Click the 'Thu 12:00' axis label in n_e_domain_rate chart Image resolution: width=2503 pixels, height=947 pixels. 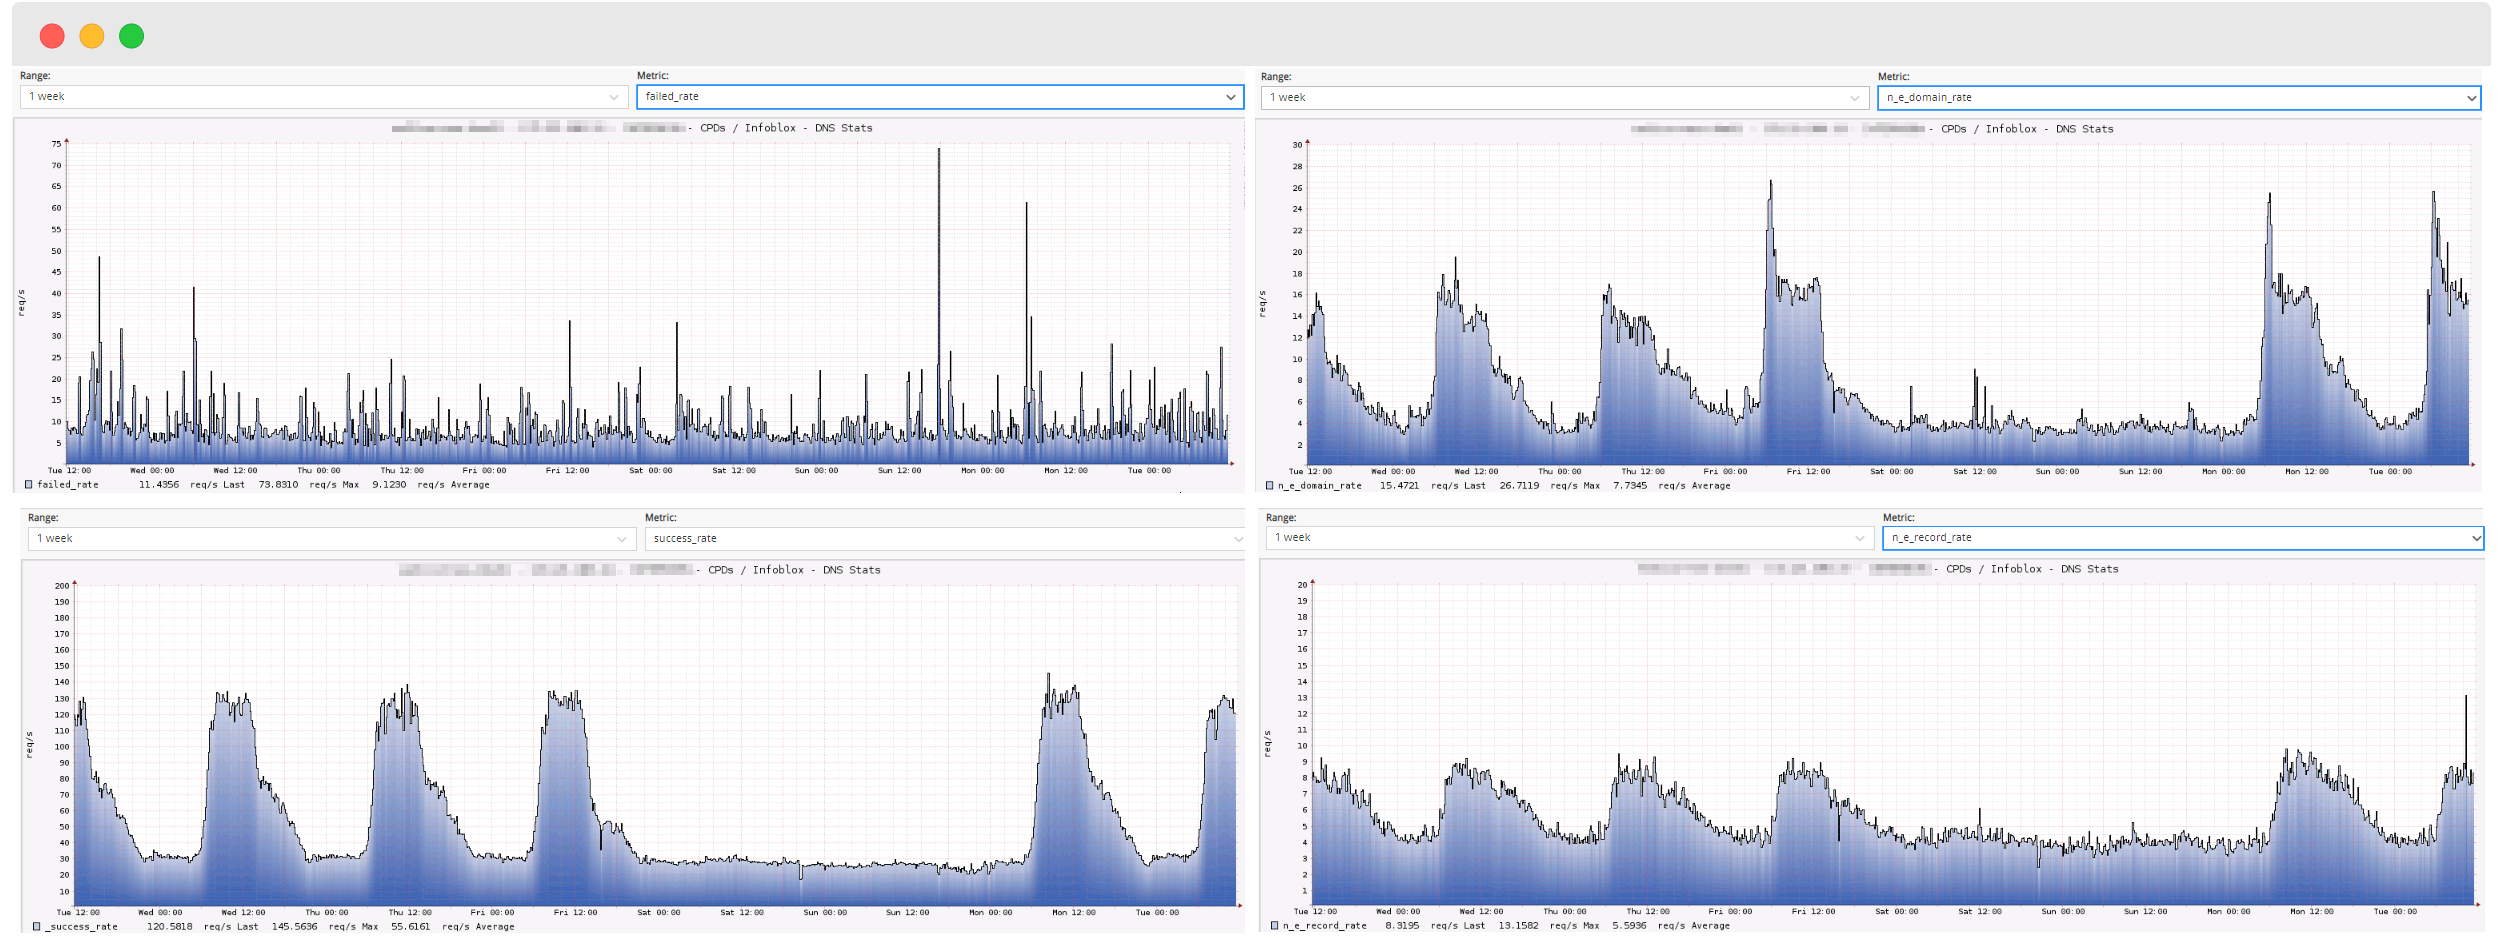[x=1643, y=472]
